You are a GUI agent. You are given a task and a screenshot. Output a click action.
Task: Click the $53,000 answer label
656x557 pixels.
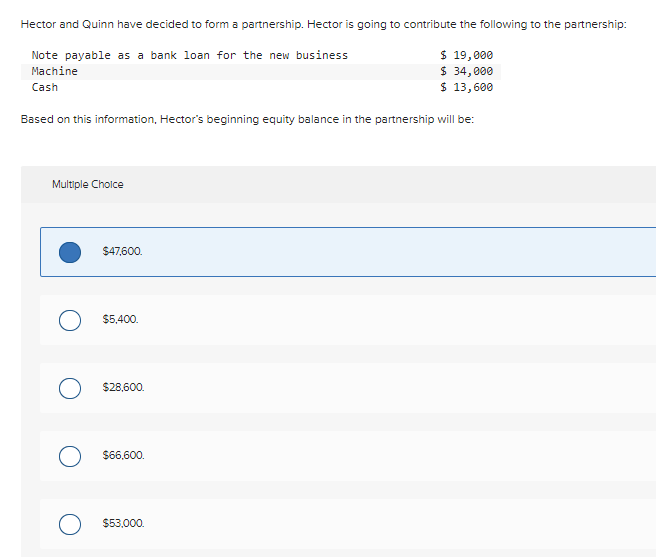pyautogui.click(x=123, y=524)
